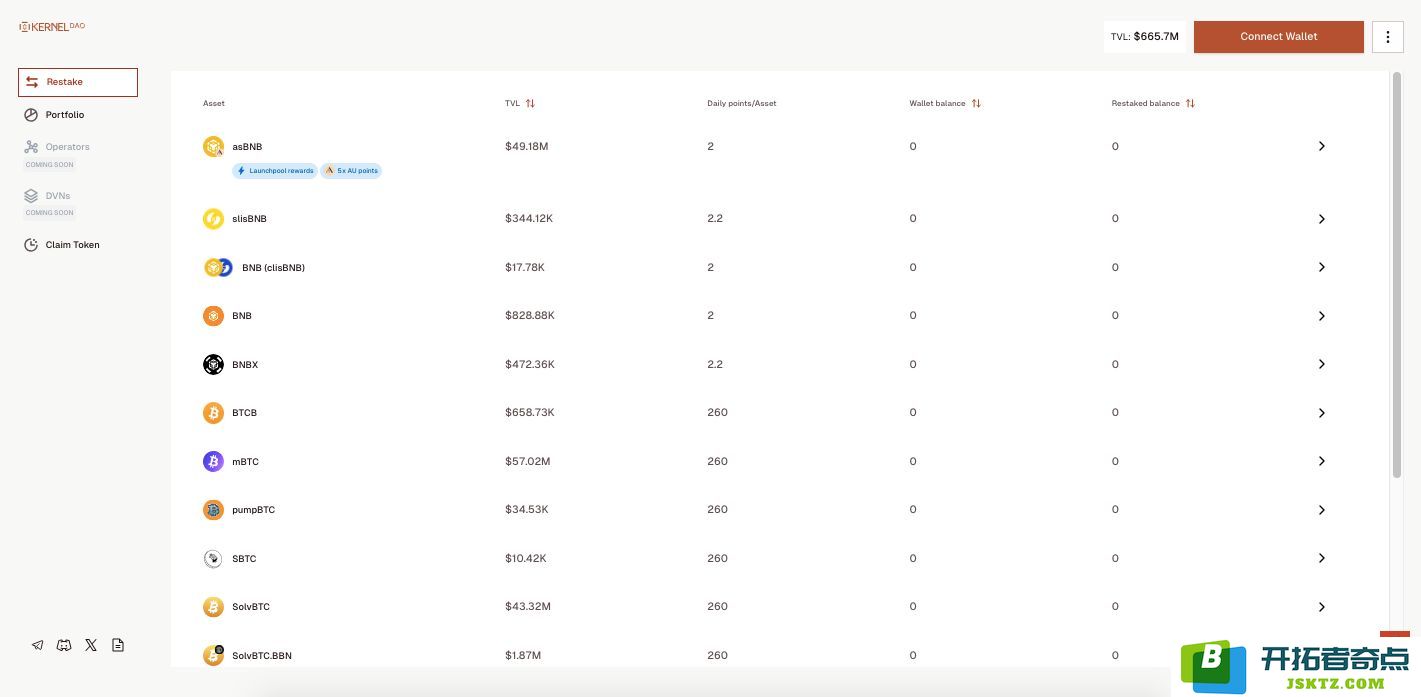The height and width of the screenshot is (697, 1421).
Task: Click the Asset column header
Action: coord(214,104)
